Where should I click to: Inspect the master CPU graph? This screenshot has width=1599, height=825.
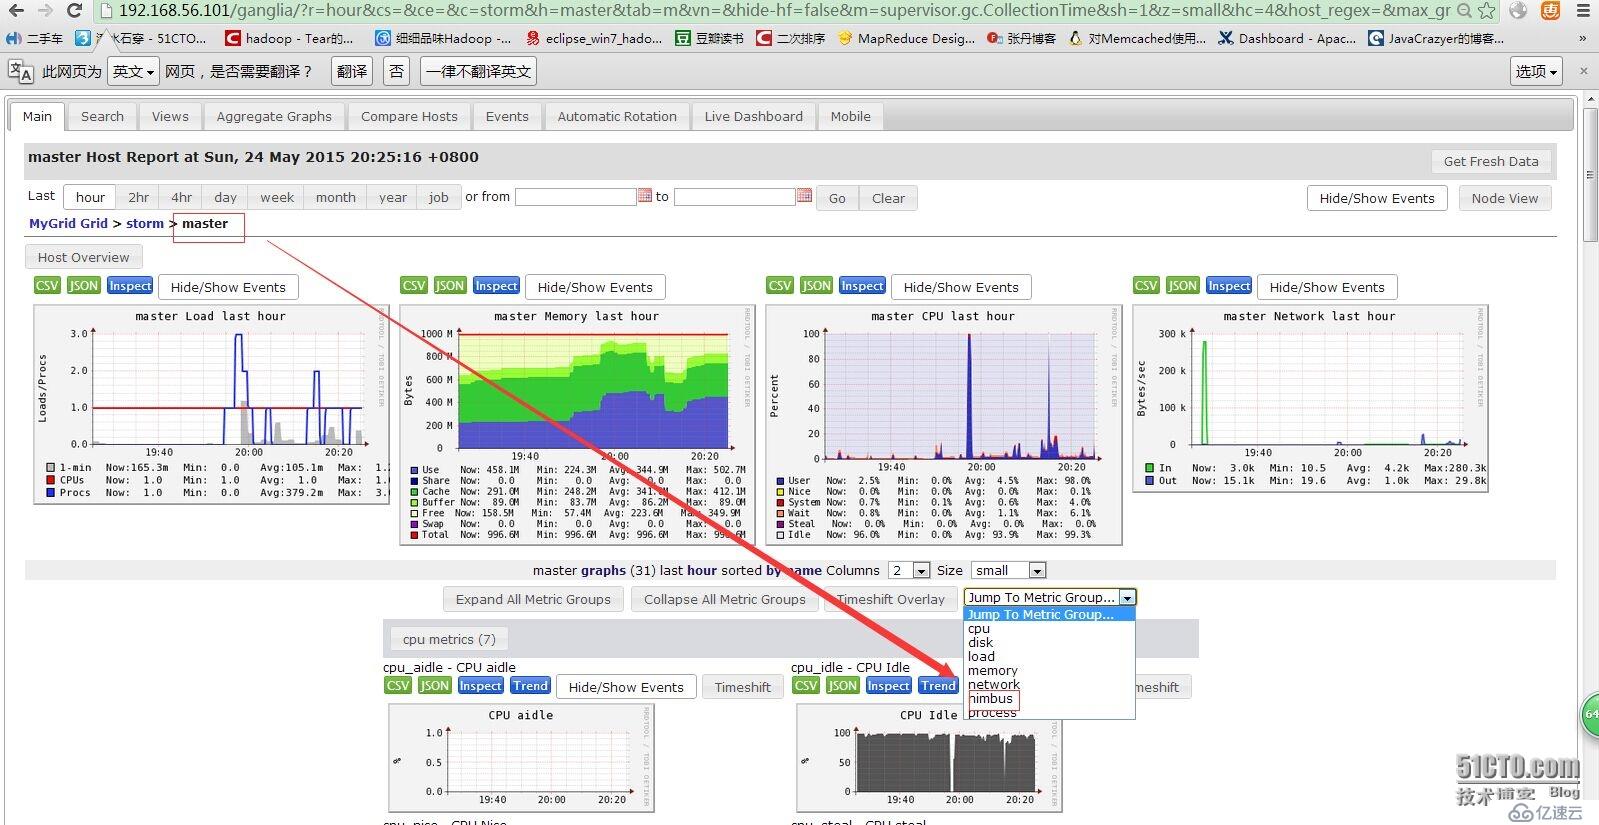click(862, 286)
